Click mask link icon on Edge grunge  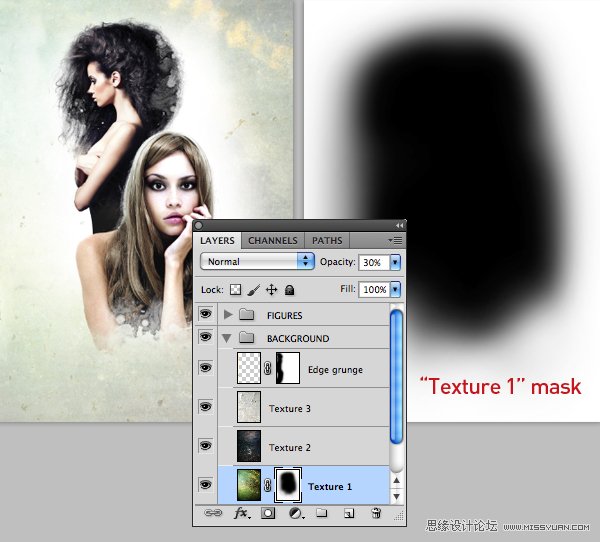coord(268,368)
